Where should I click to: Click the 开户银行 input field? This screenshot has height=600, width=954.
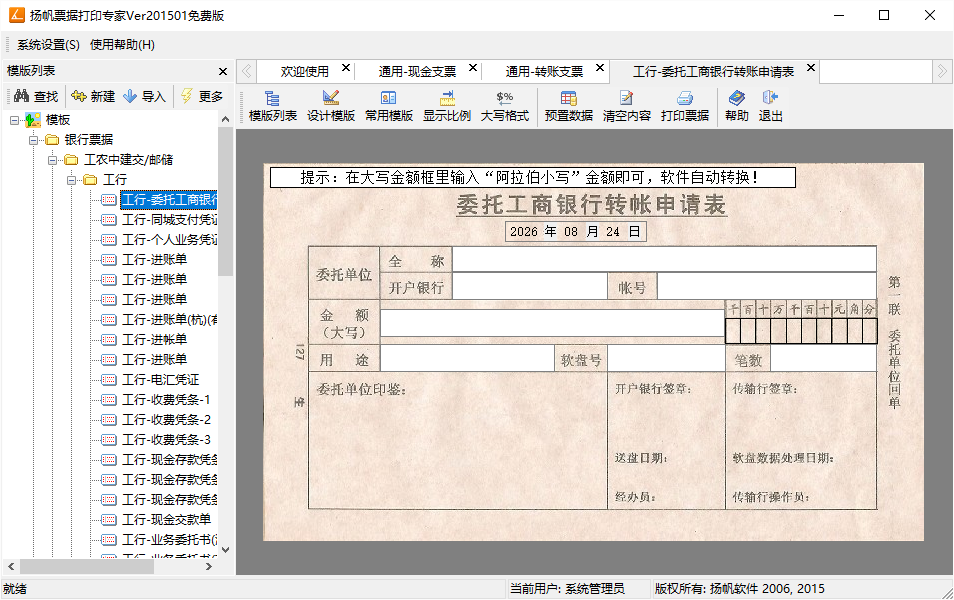(x=530, y=286)
